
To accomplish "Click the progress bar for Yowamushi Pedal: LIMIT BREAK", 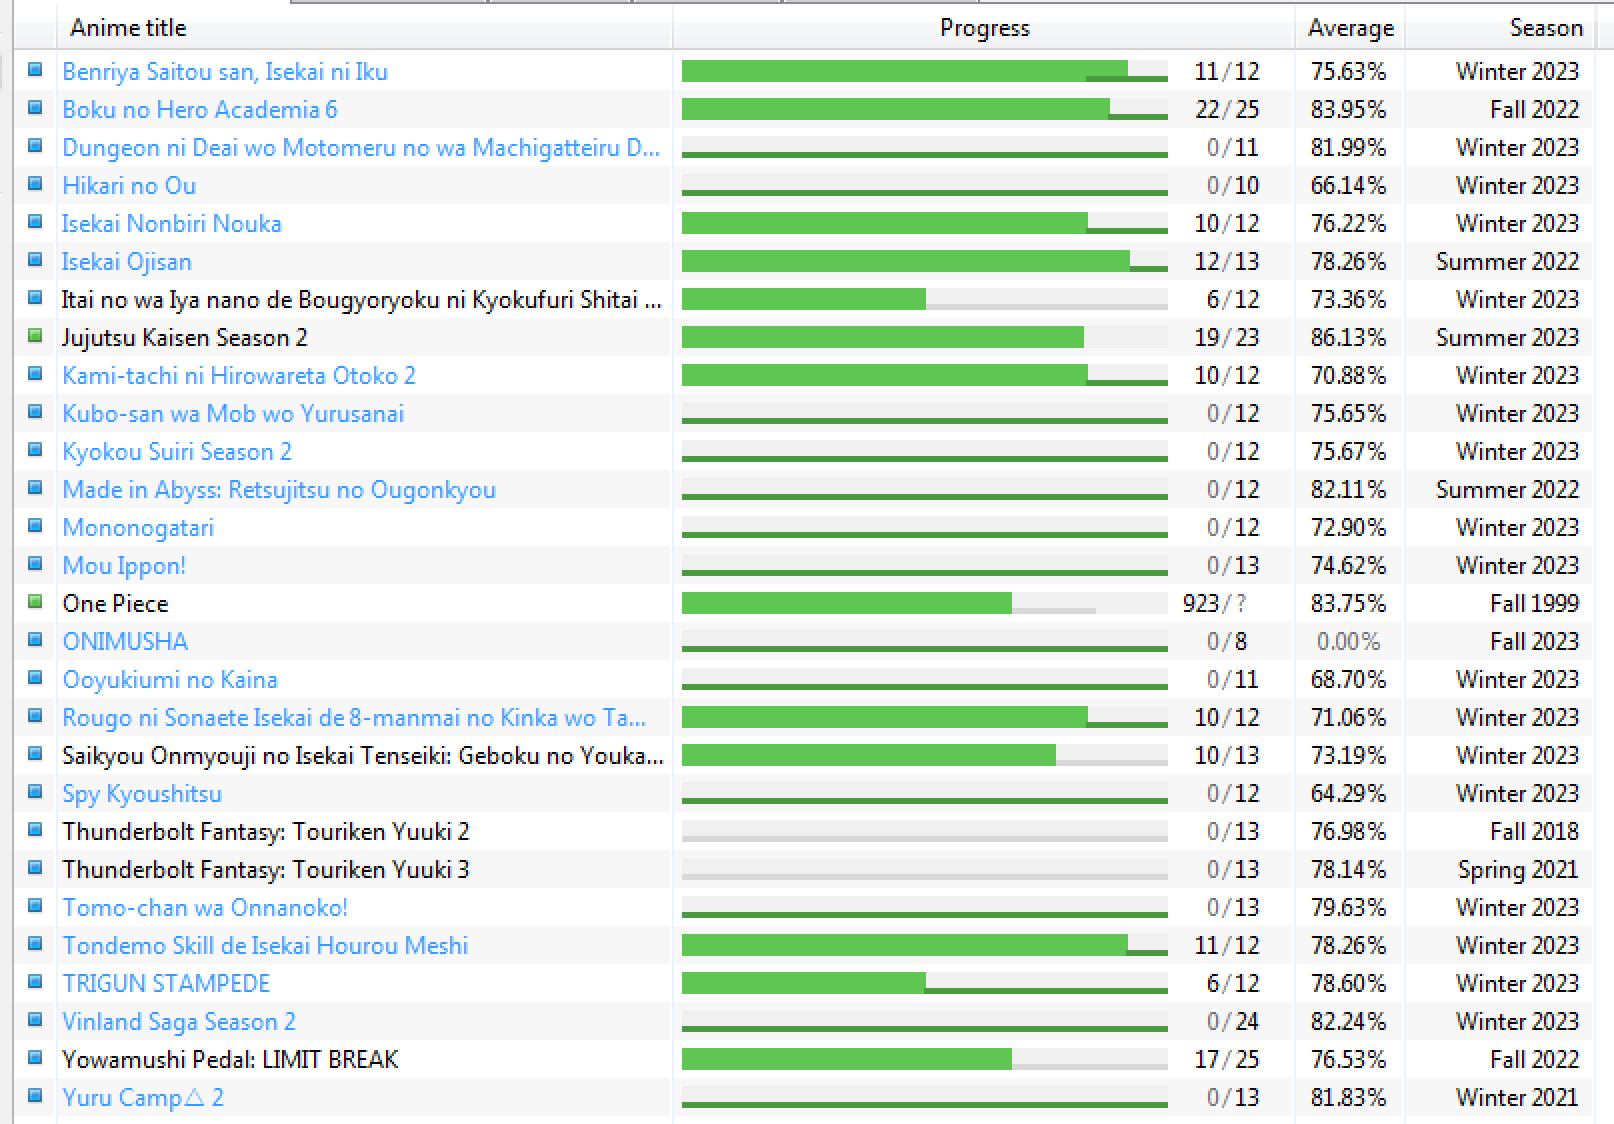I will point(925,1059).
